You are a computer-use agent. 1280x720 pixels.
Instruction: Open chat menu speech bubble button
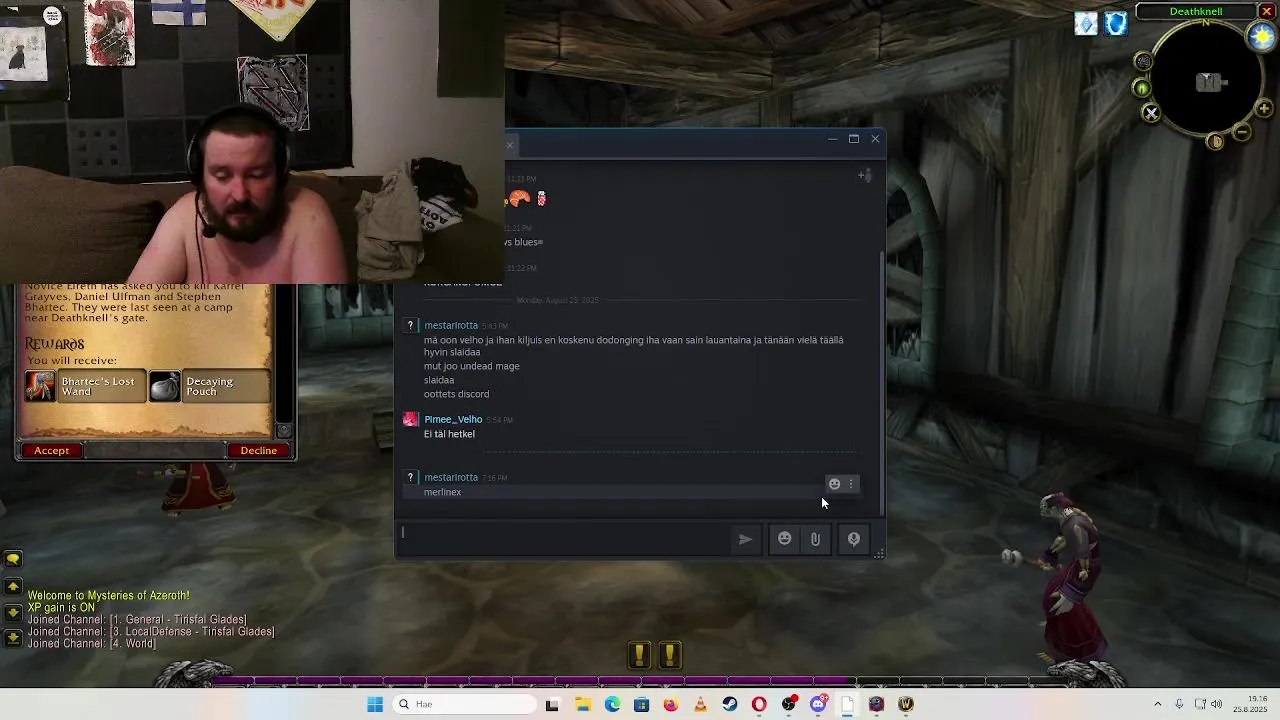[x=13, y=559]
